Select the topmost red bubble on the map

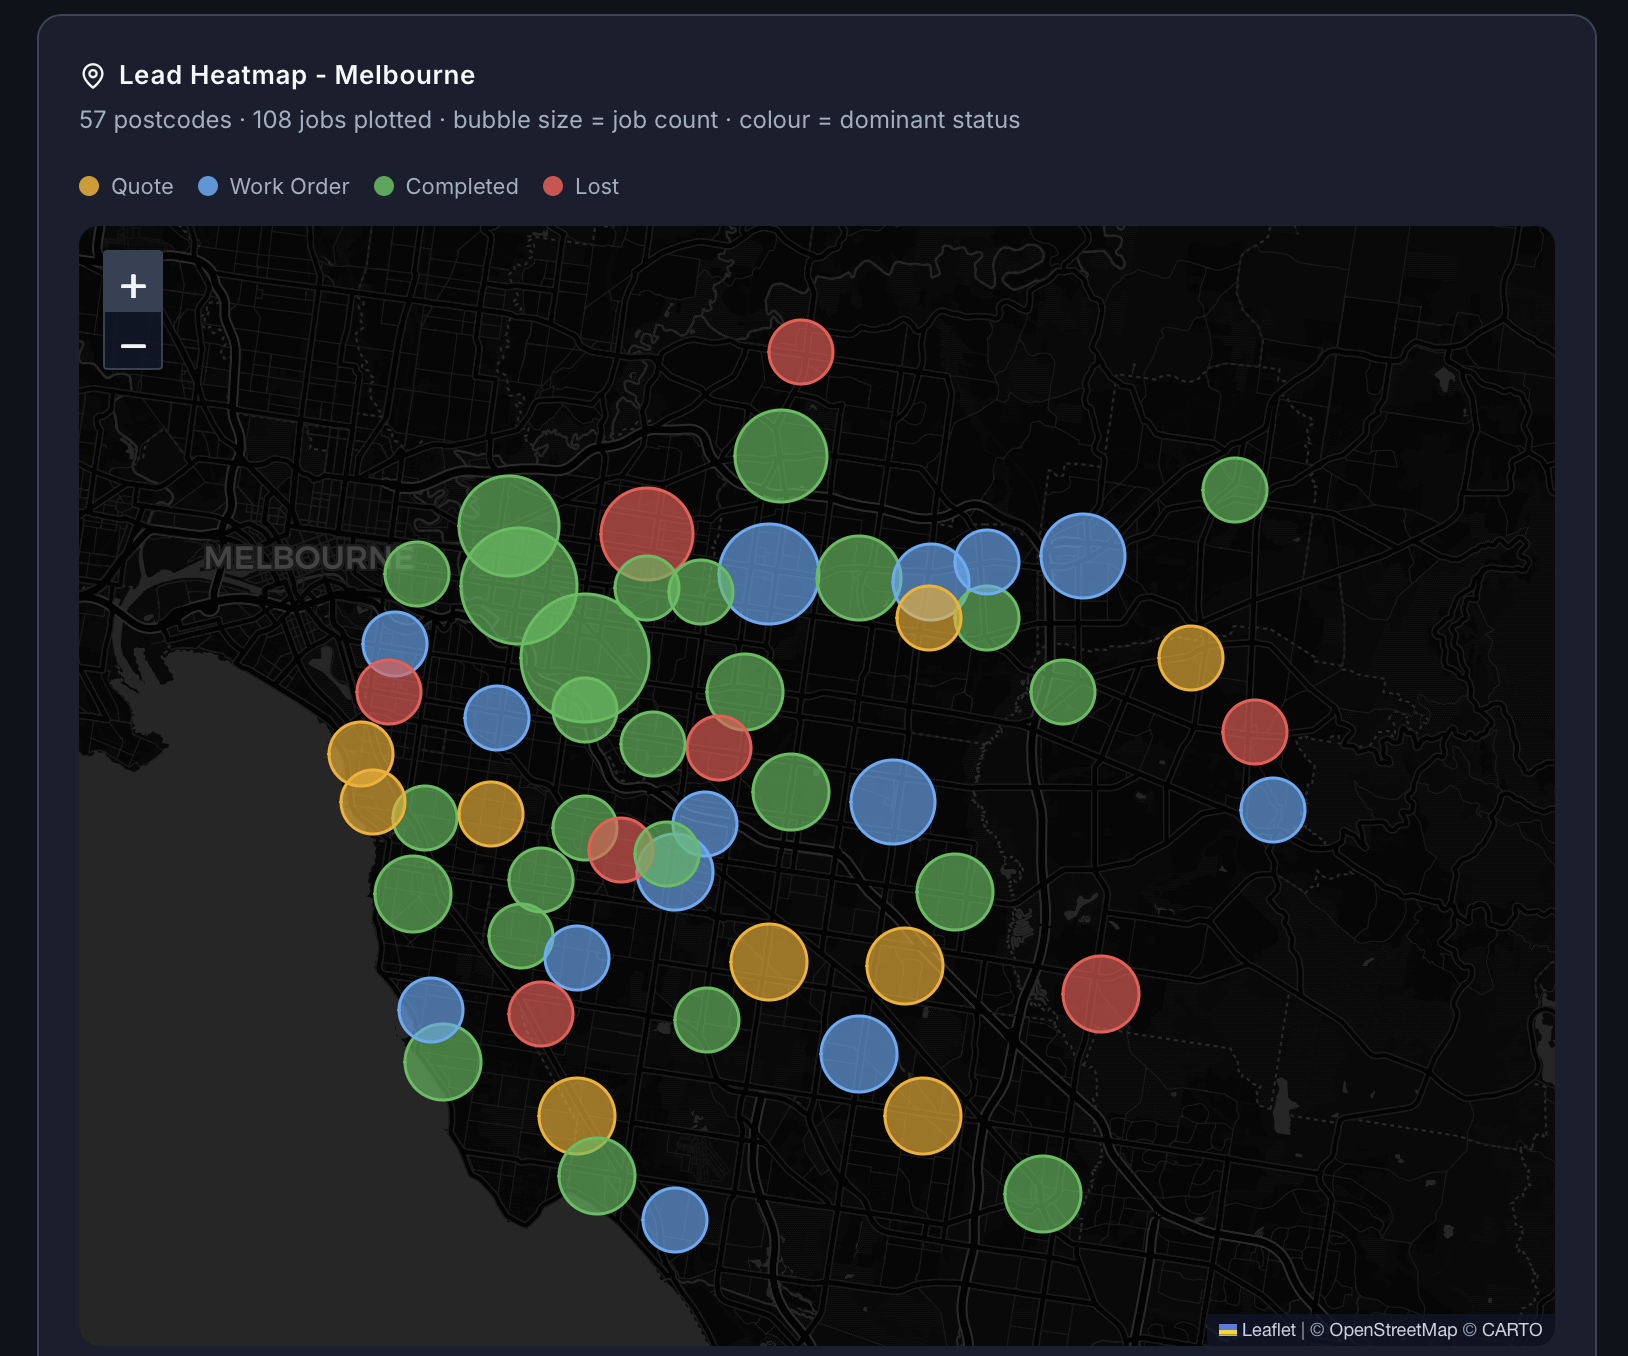pos(801,352)
